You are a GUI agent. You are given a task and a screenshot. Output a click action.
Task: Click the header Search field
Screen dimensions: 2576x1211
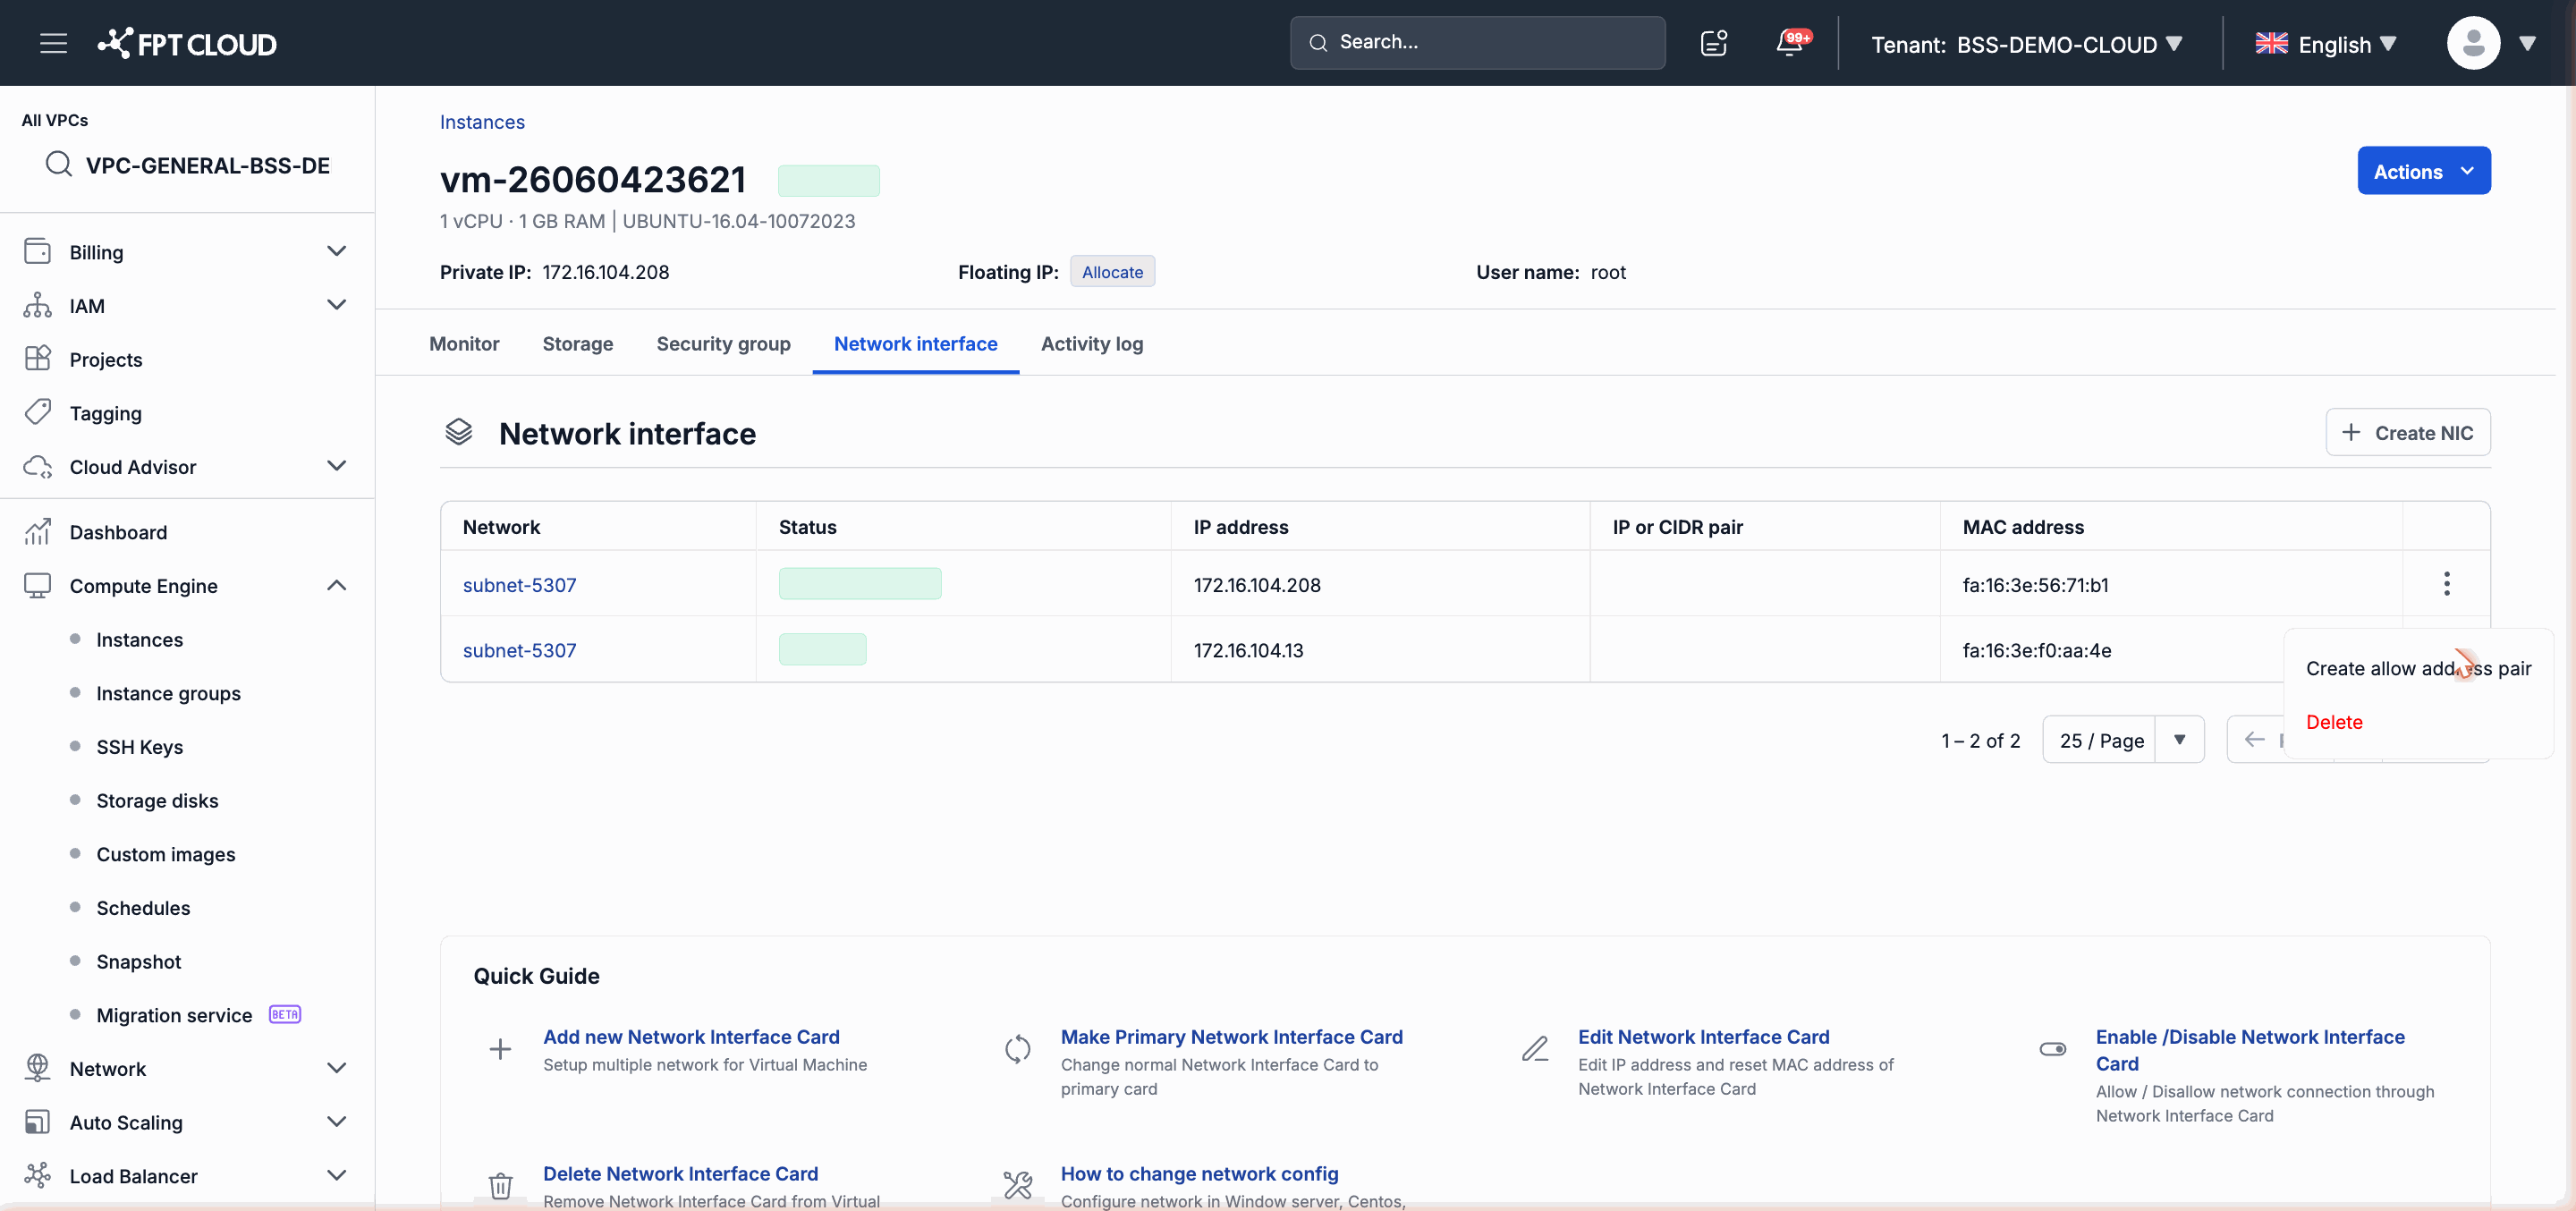tap(1477, 42)
